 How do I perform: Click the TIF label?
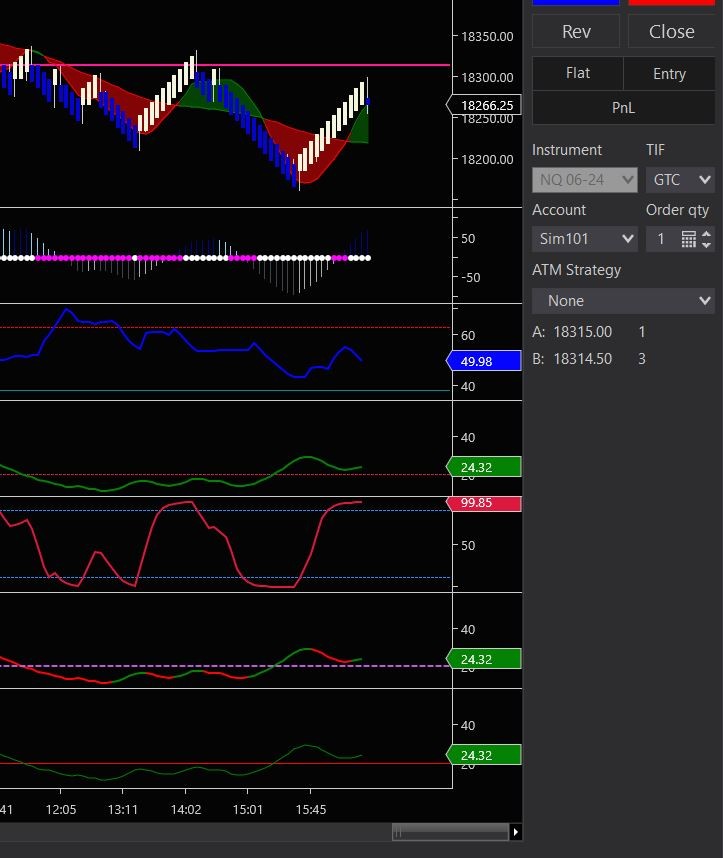pos(655,150)
